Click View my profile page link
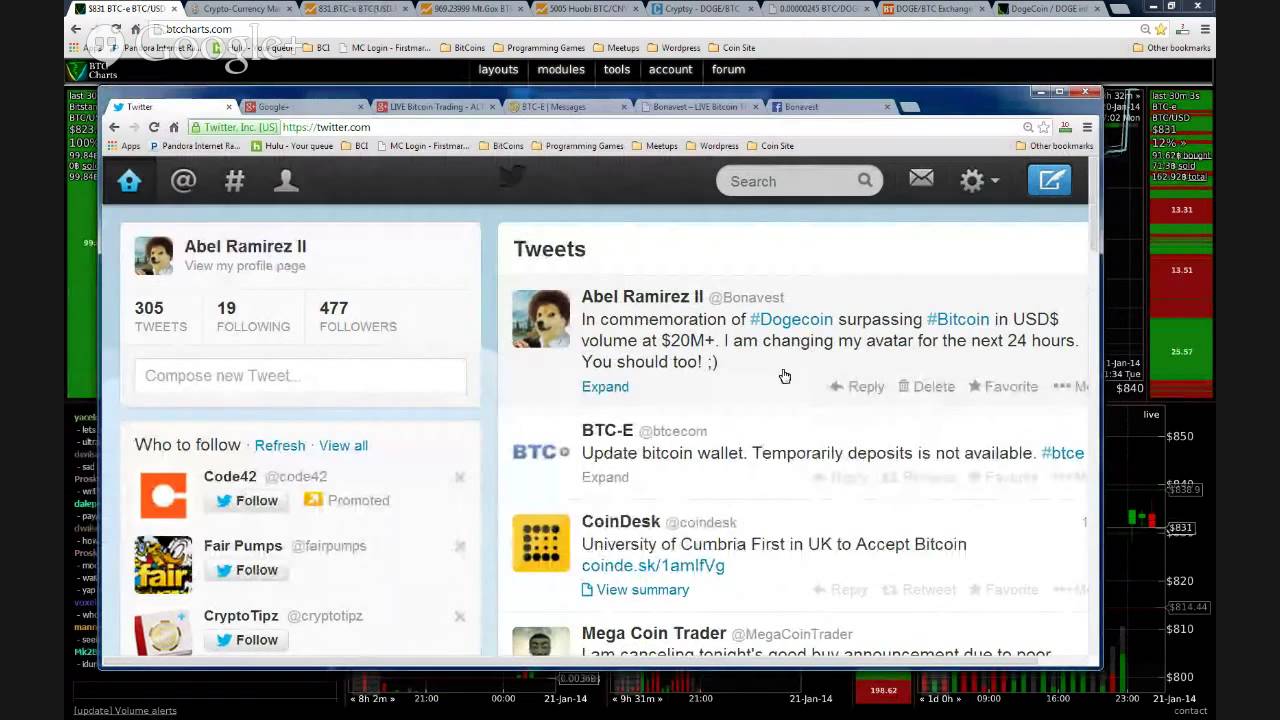Screen dimensions: 1280x720 (245, 266)
